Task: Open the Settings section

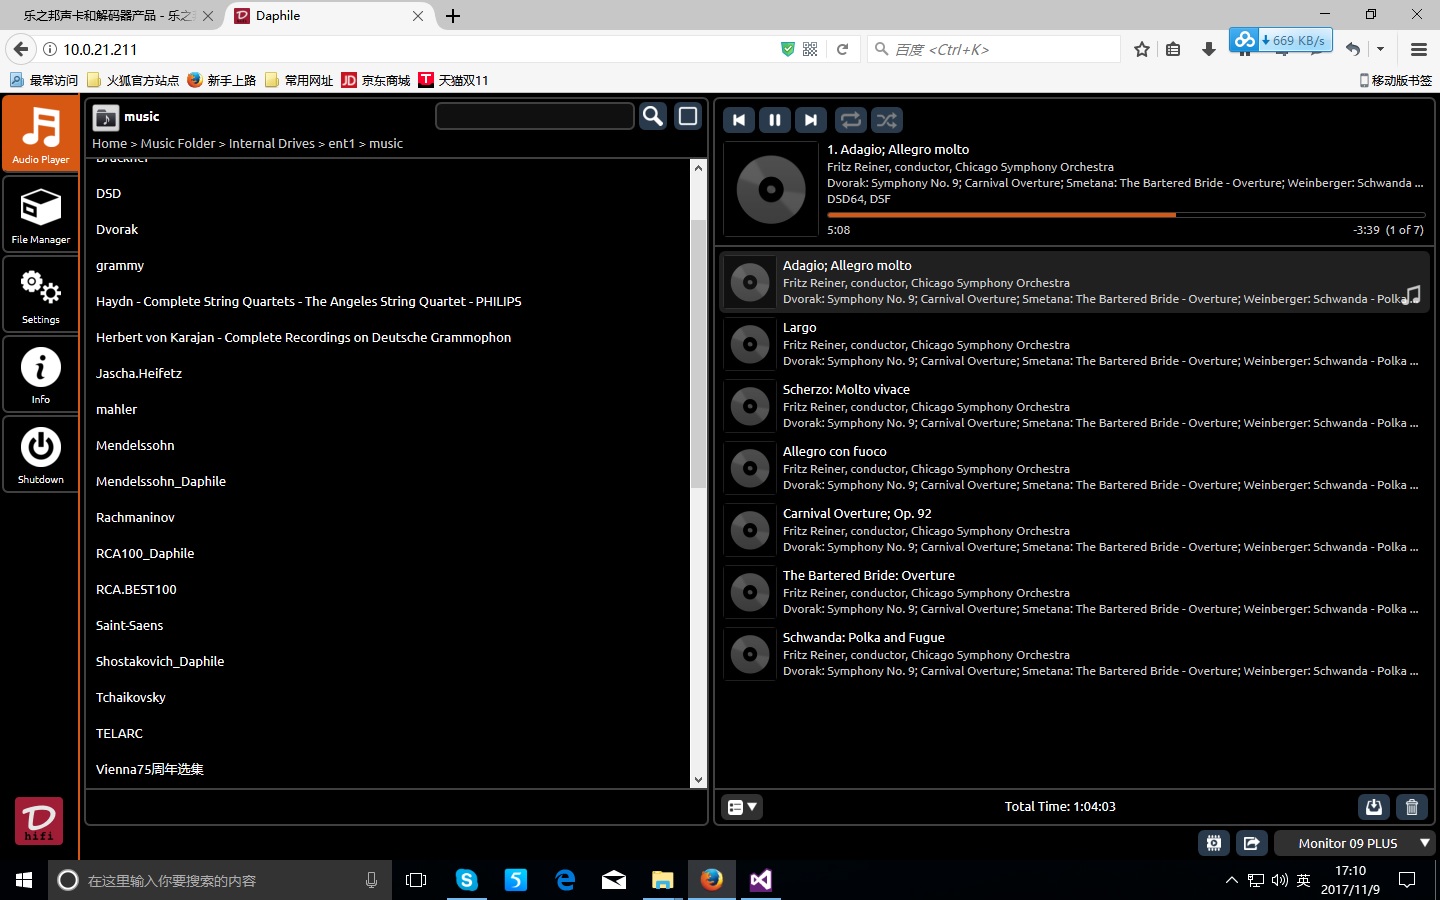Action: point(41,295)
